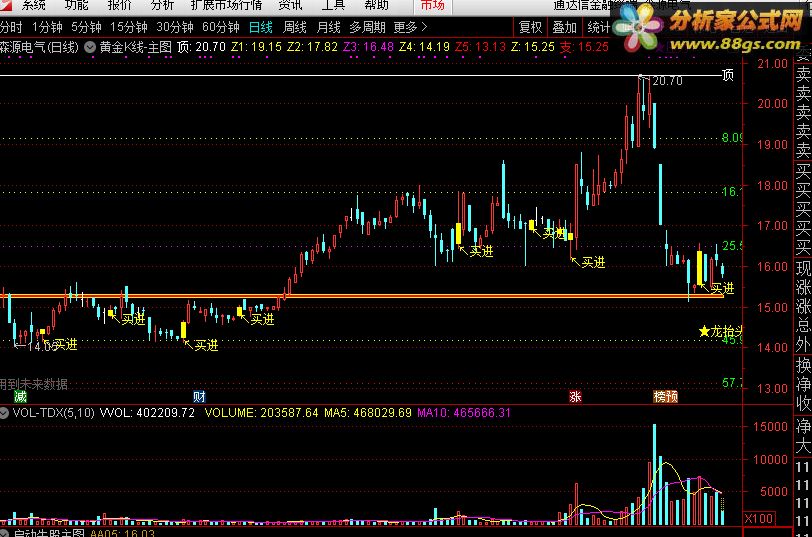812x537 pixels.
Task: Click the 统计 statistics button
Action: (x=598, y=27)
